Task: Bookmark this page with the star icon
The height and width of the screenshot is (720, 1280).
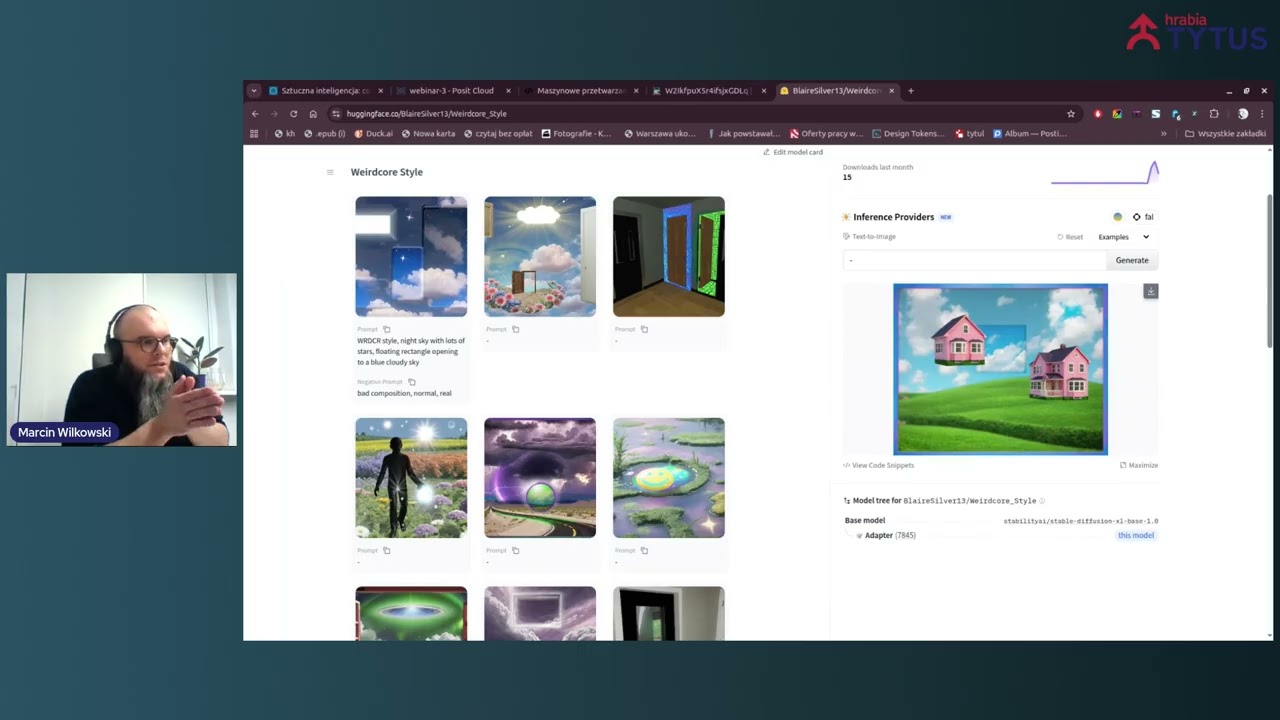Action: pos(1071,114)
